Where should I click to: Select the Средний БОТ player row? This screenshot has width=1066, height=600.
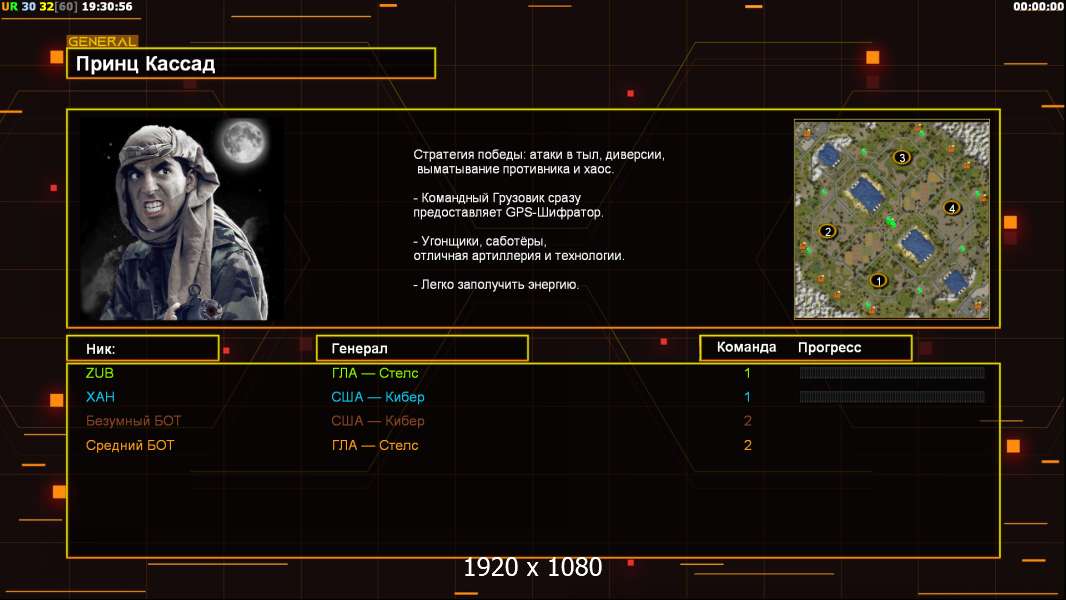coord(533,446)
